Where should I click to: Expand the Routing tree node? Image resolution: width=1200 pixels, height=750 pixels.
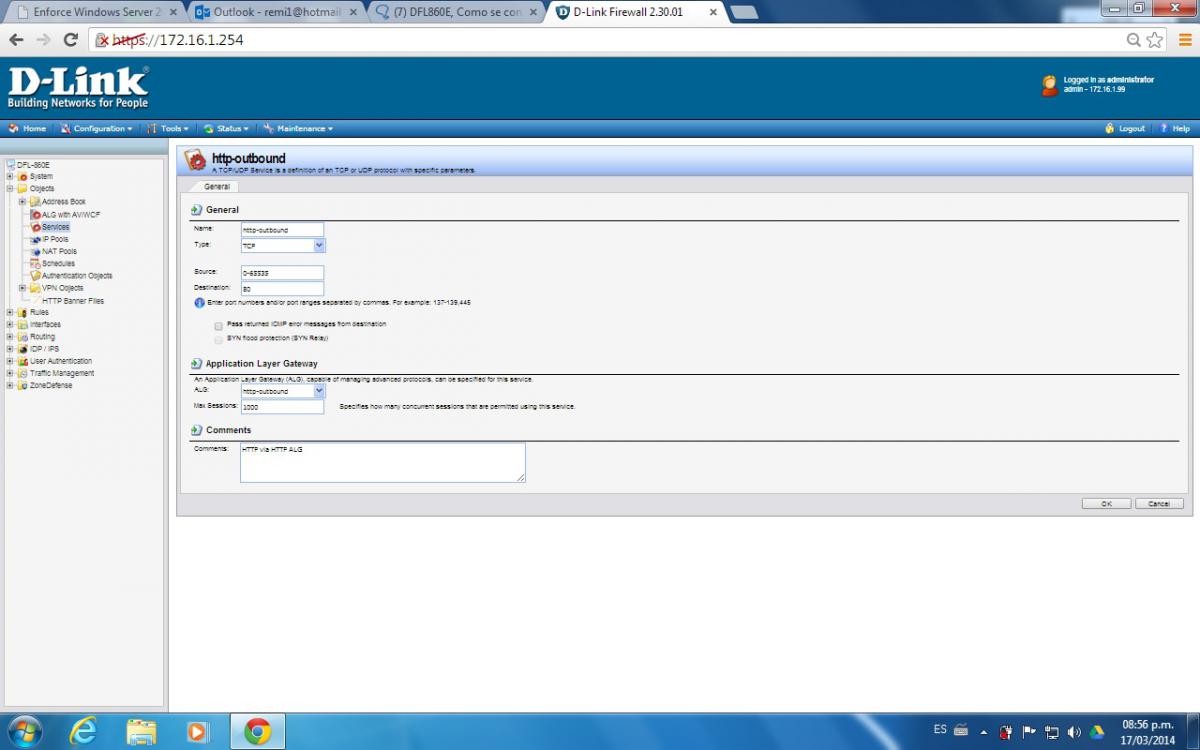tap(11, 337)
